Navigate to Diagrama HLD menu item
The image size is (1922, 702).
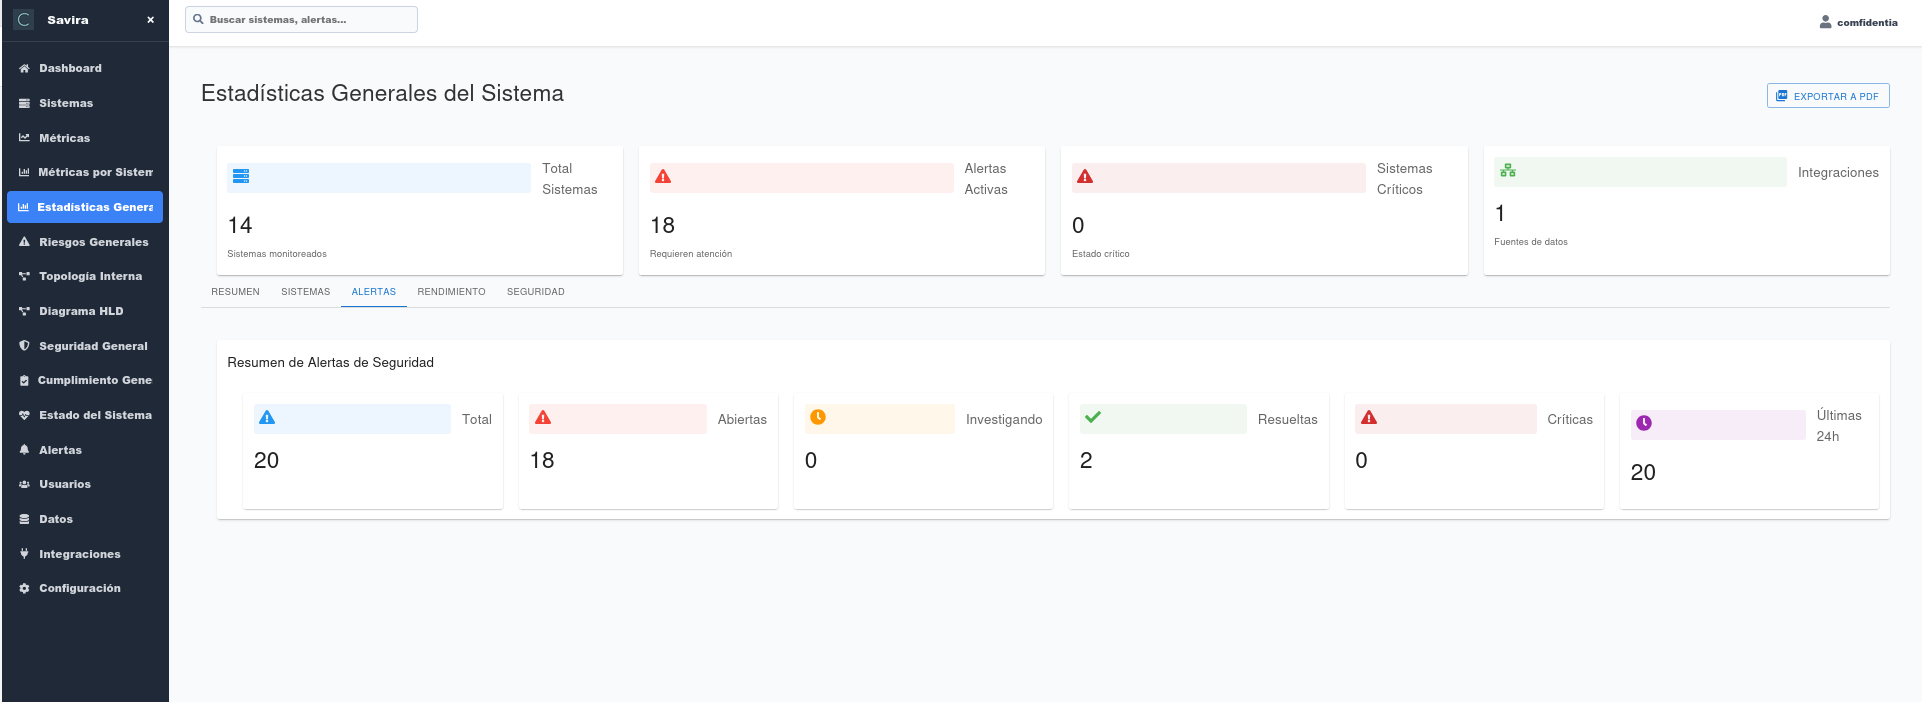[81, 312]
